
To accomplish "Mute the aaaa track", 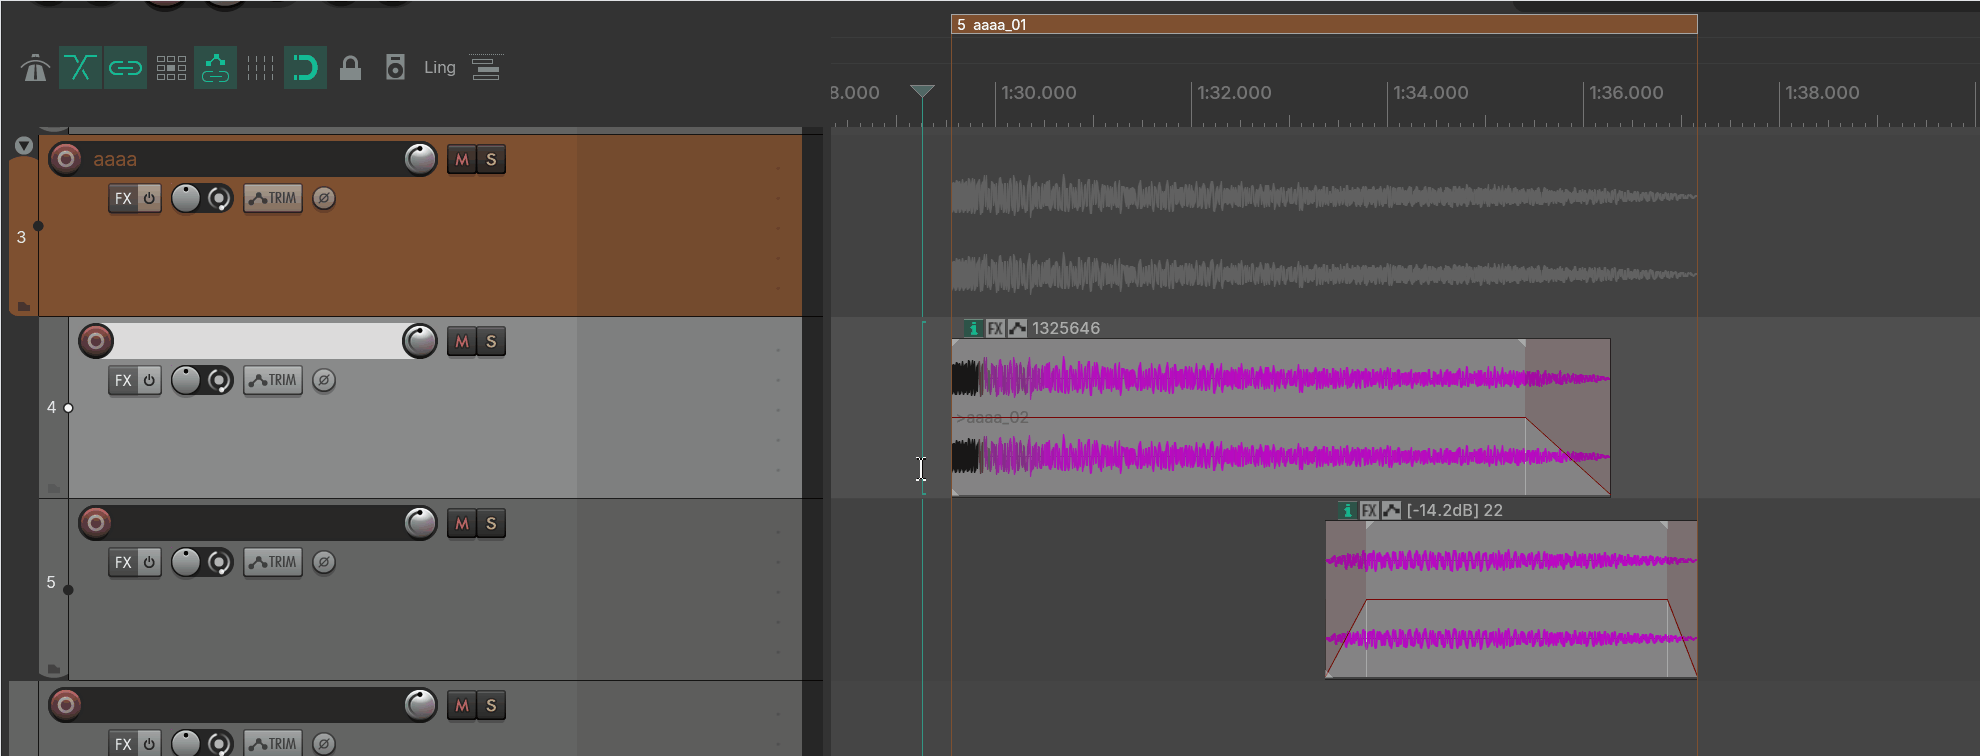I will point(461,159).
